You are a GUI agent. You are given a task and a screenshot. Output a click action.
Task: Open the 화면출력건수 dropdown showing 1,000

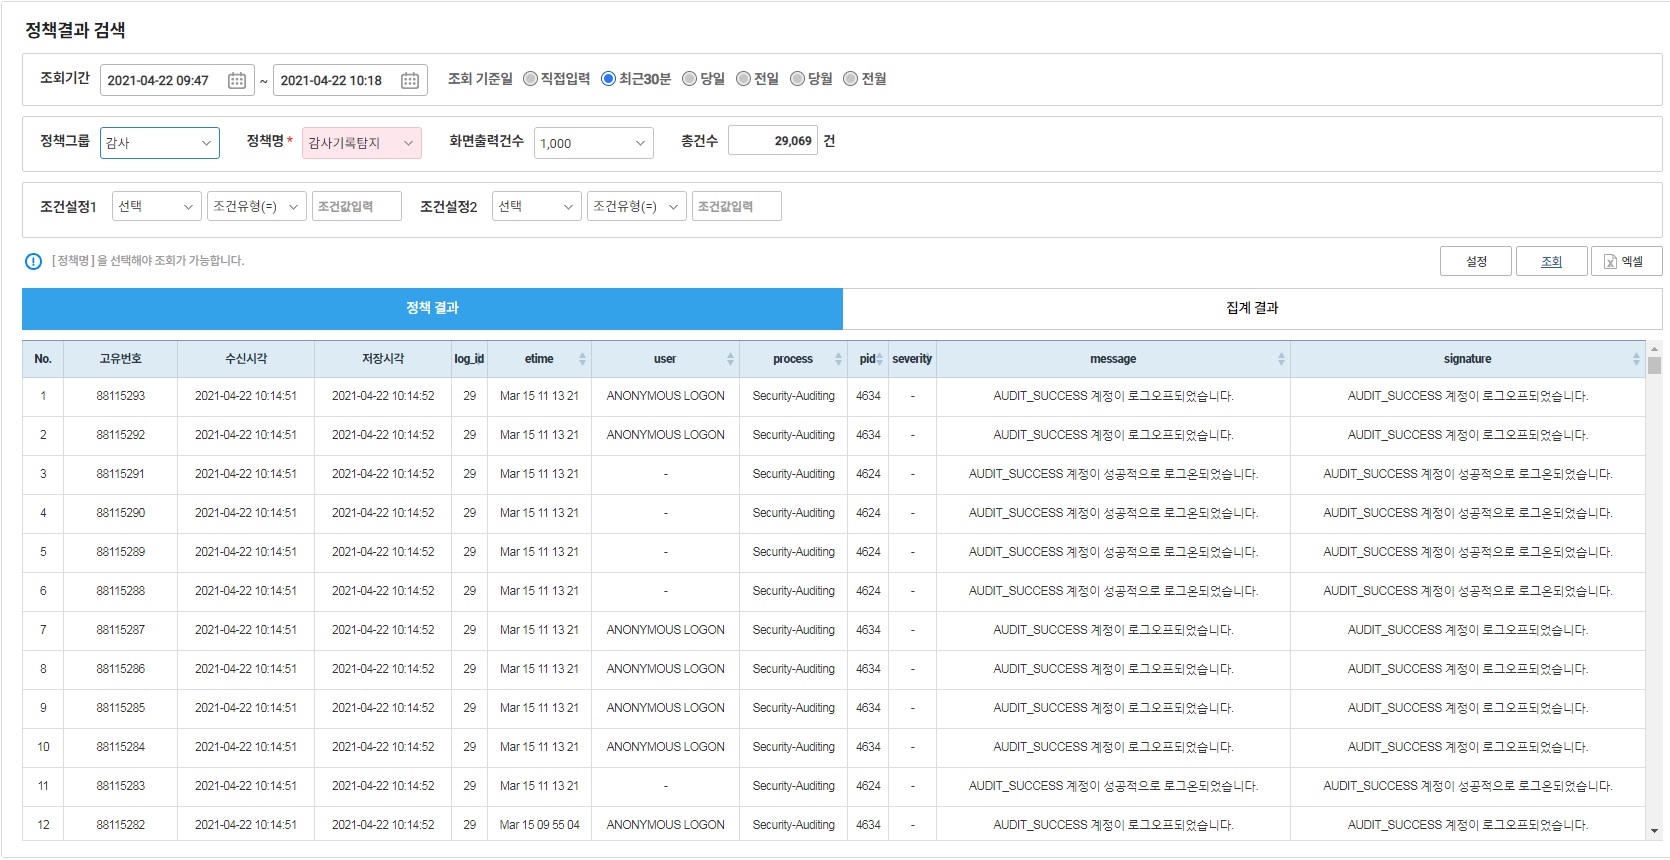(594, 143)
